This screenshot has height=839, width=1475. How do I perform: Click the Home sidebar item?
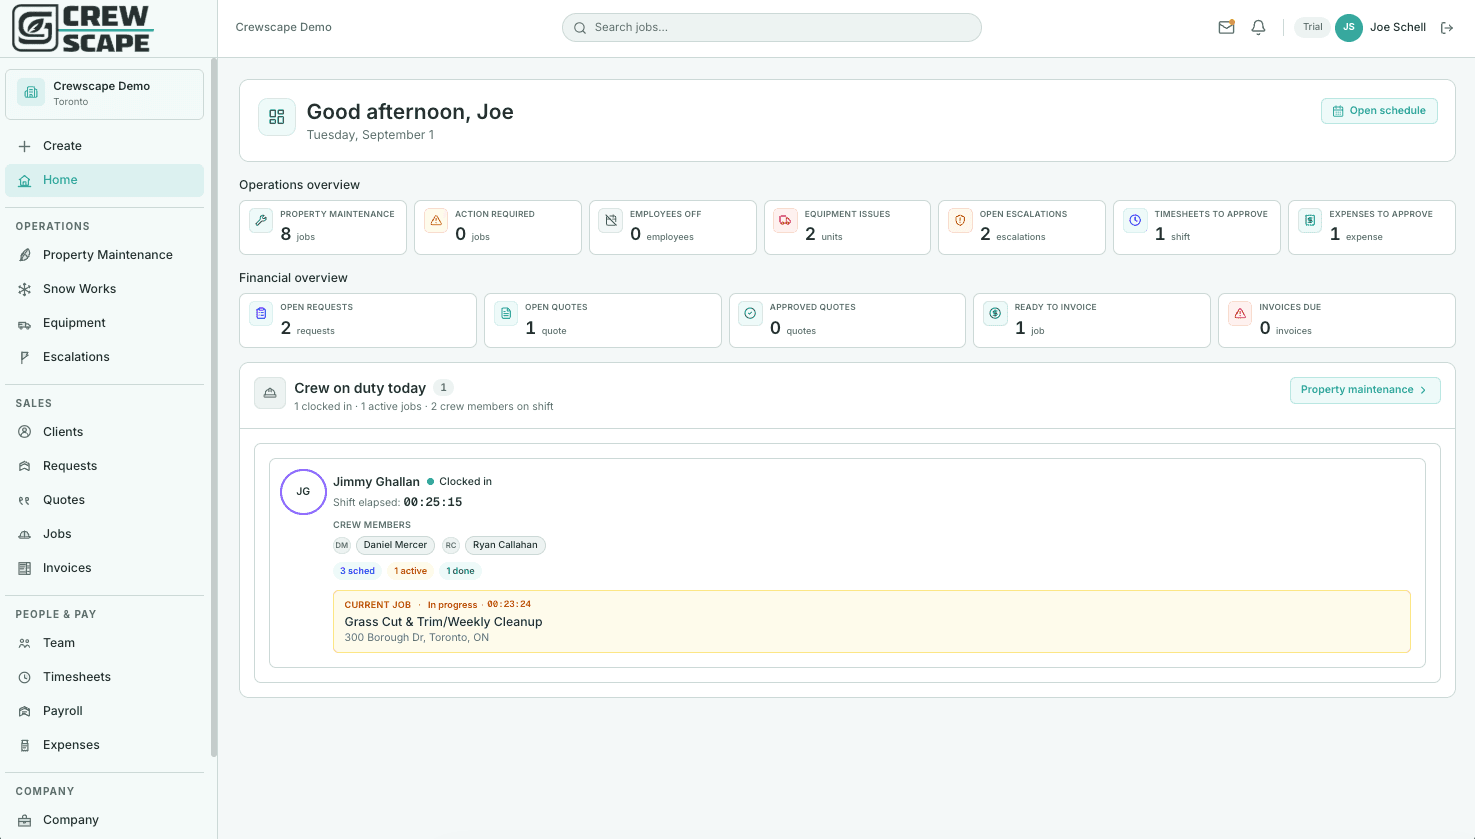click(x=105, y=180)
